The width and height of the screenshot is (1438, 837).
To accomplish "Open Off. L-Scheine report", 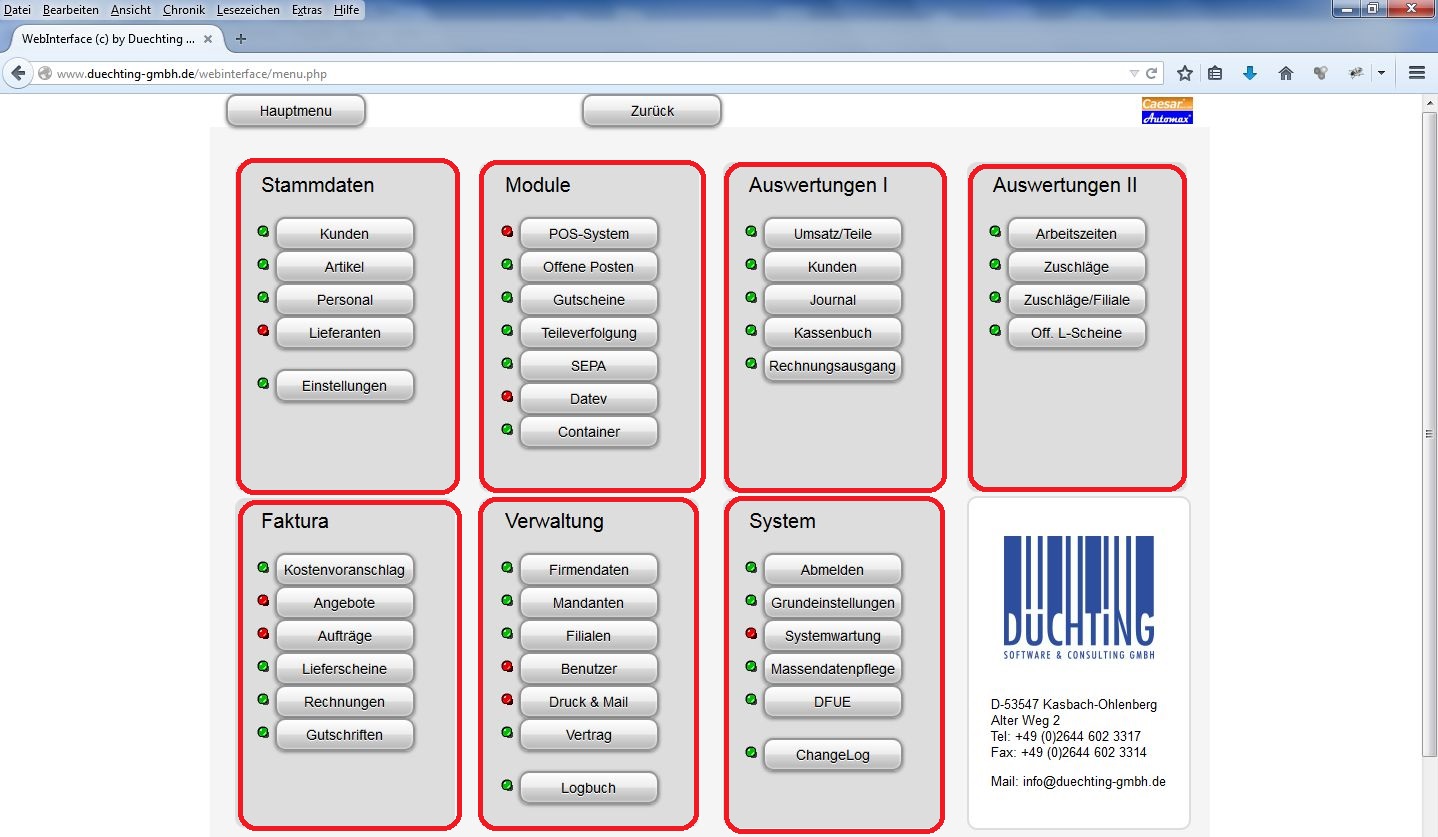I will [1077, 333].
